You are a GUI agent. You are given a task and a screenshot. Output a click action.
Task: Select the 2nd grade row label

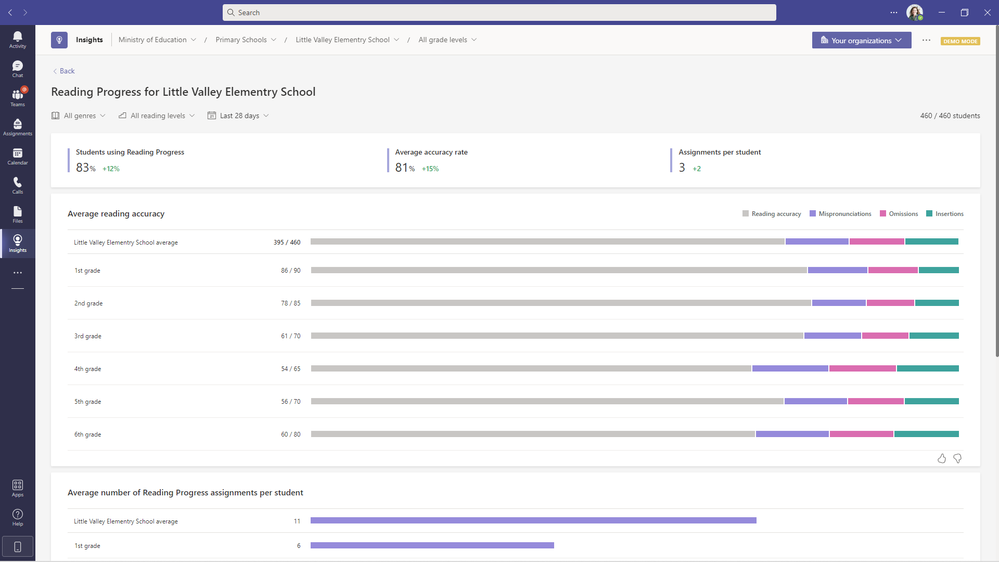pyautogui.click(x=88, y=303)
